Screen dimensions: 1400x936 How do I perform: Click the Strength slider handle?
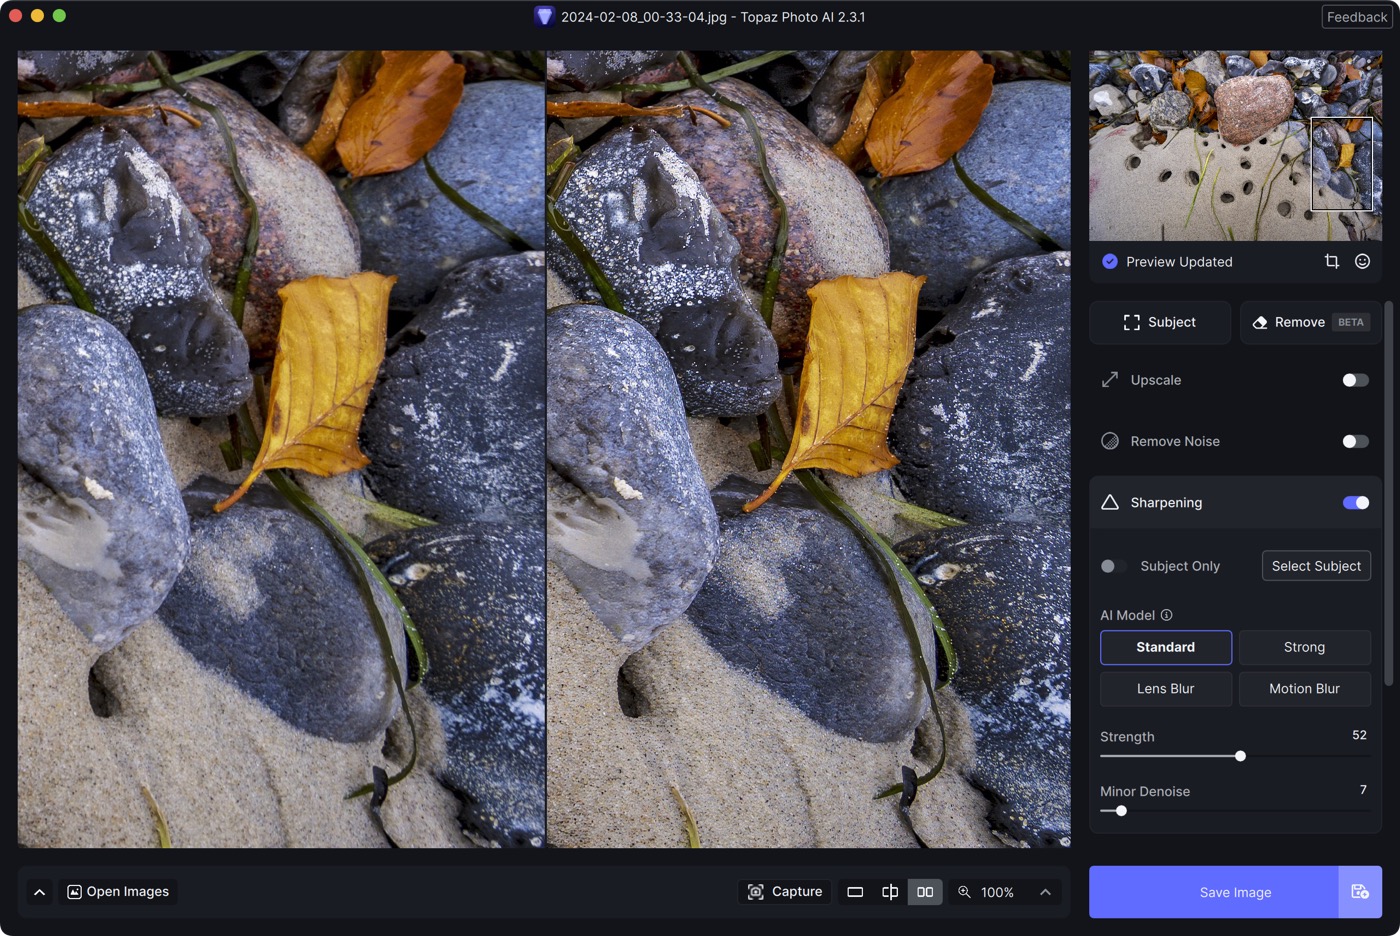[1240, 756]
